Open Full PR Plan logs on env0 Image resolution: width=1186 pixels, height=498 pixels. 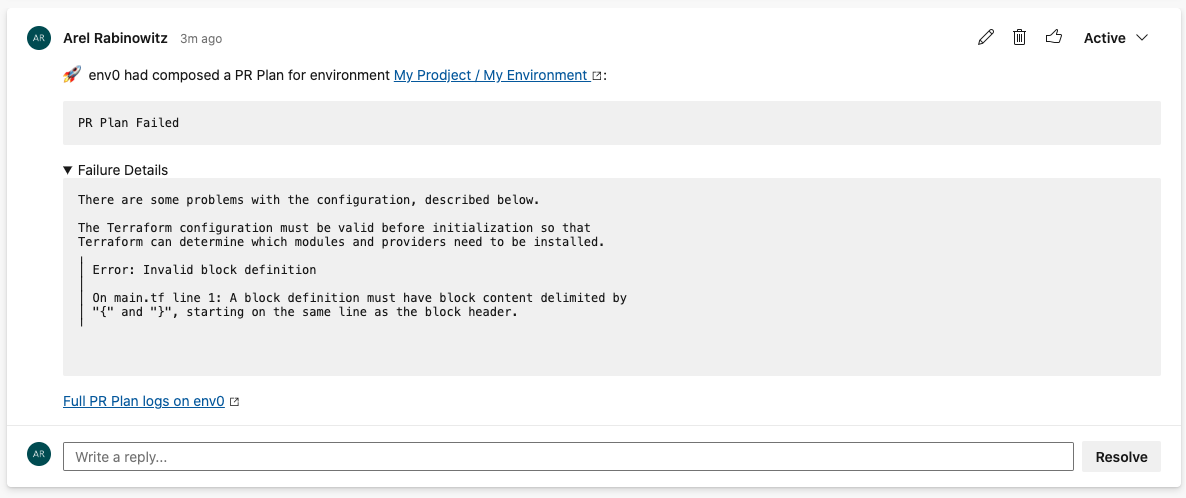coord(144,401)
